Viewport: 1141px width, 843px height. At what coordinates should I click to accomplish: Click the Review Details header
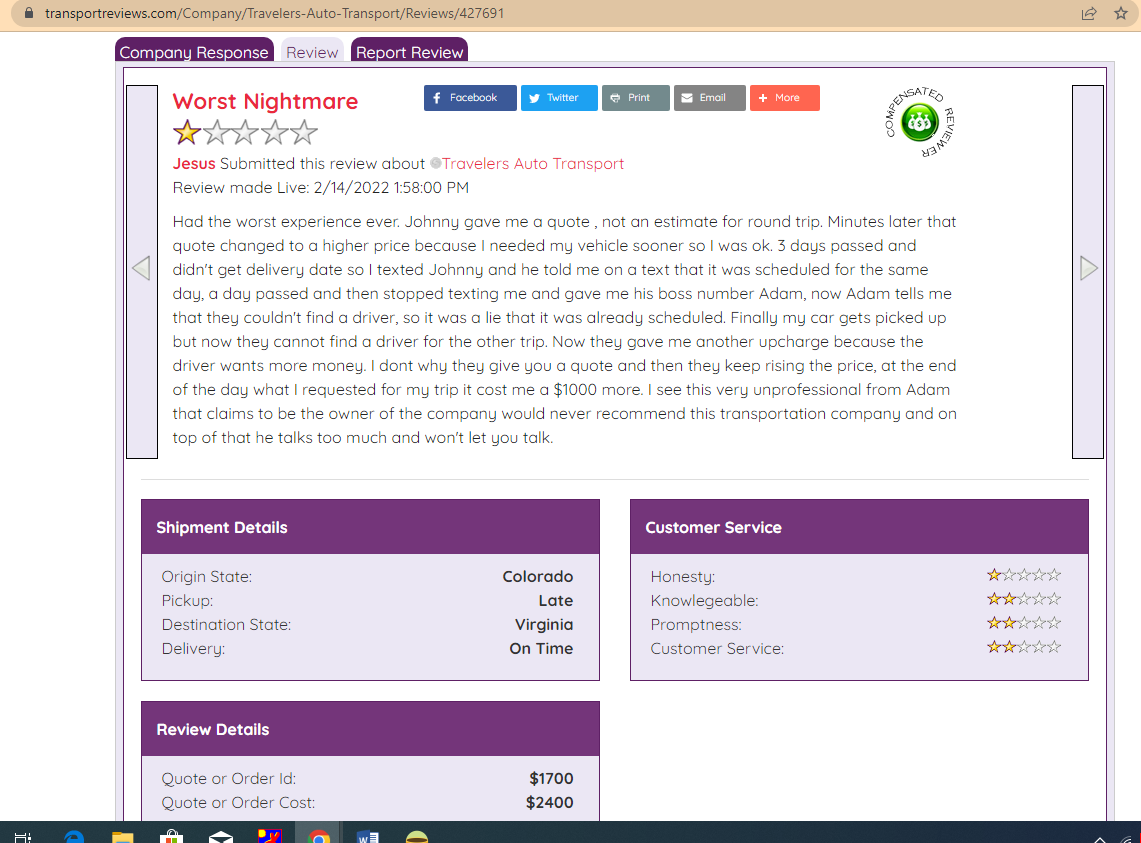tap(370, 729)
